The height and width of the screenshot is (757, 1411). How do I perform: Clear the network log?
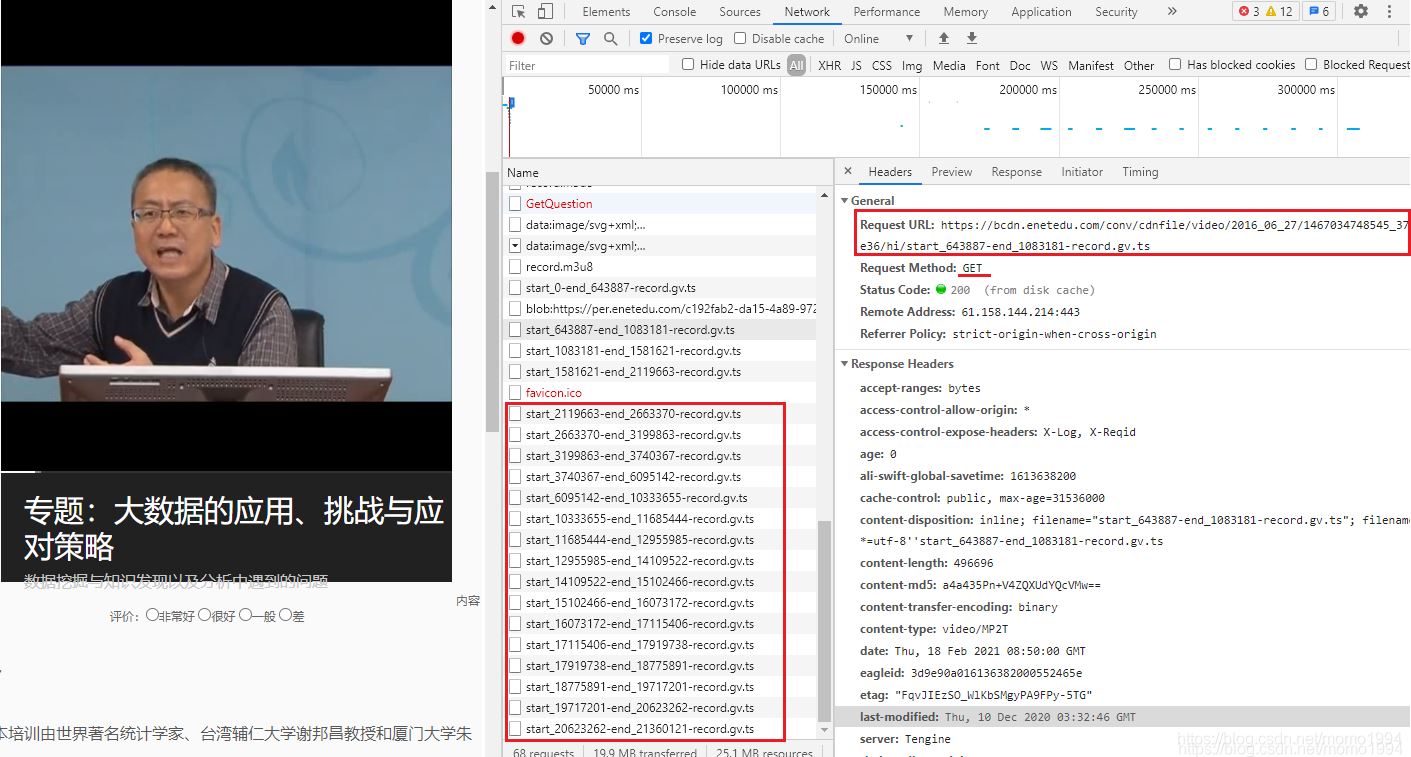point(546,39)
